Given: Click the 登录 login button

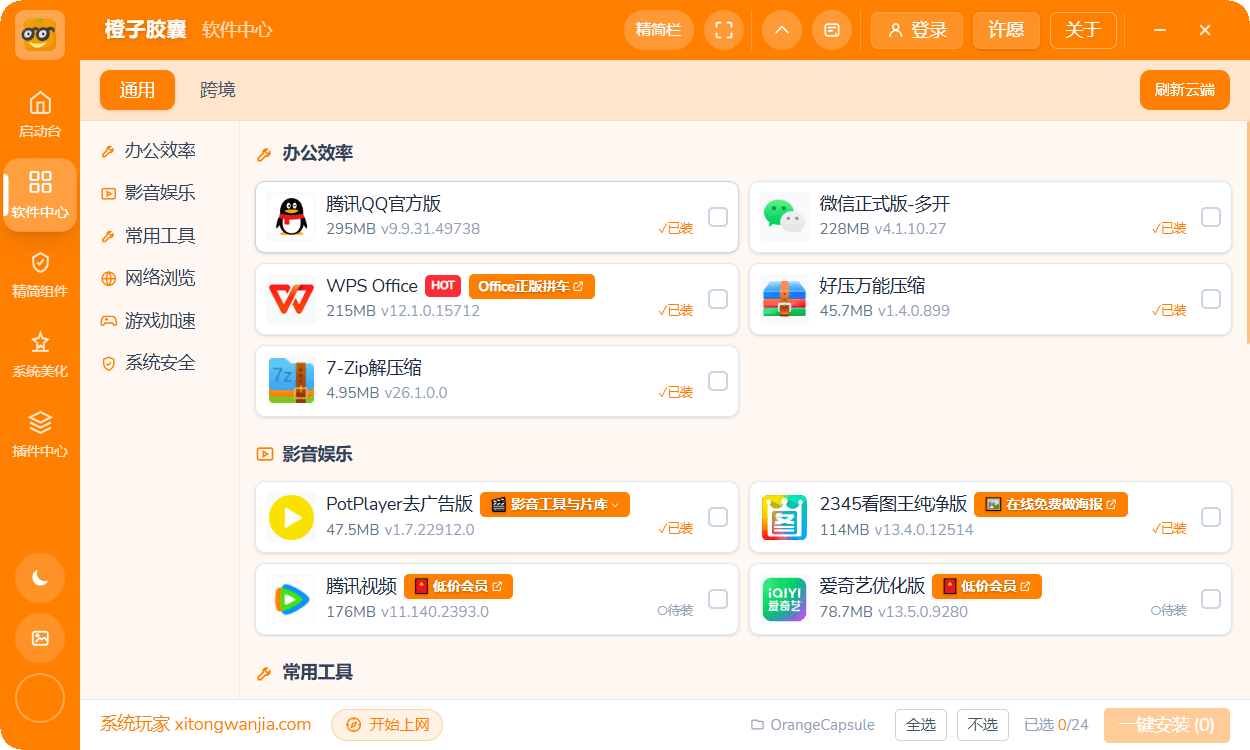Looking at the screenshot, I should pos(917,30).
